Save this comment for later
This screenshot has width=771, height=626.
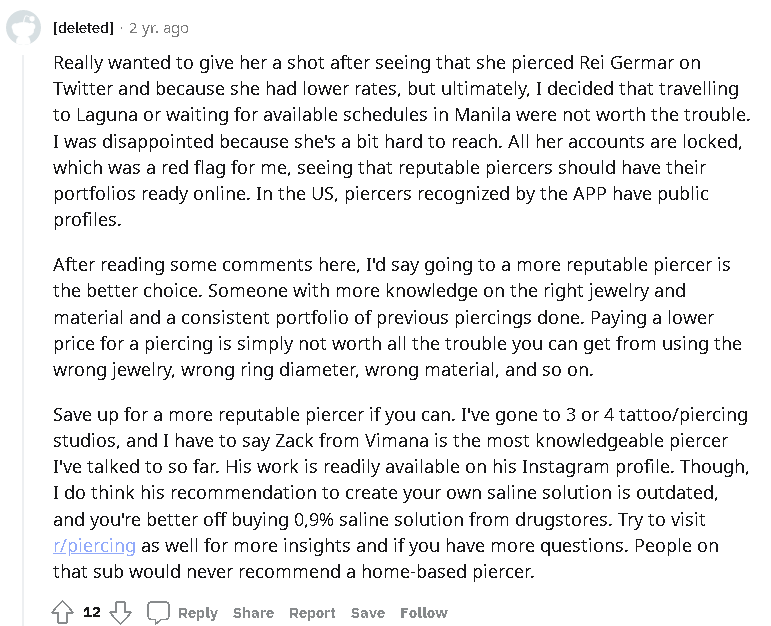click(x=367, y=613)
